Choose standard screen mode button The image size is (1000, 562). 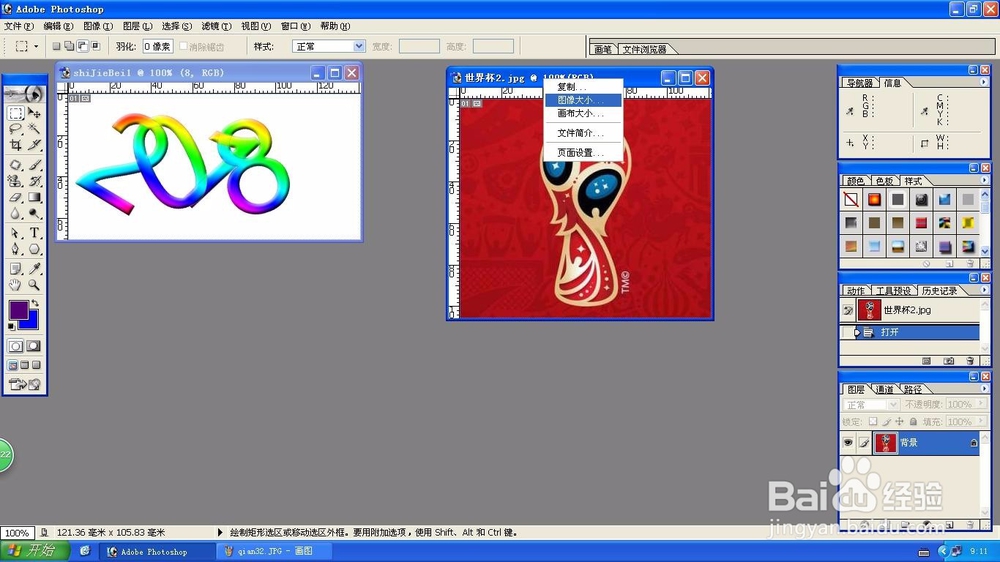tap(13, 366)
